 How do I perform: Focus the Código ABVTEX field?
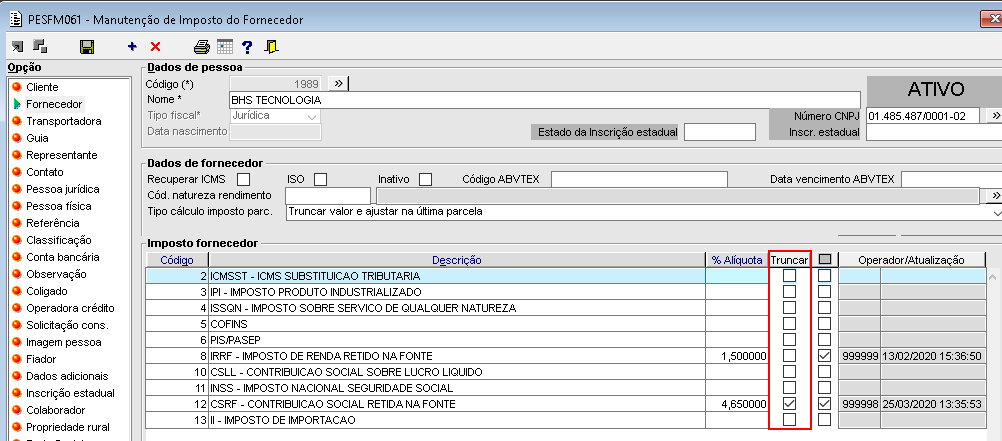639,180
